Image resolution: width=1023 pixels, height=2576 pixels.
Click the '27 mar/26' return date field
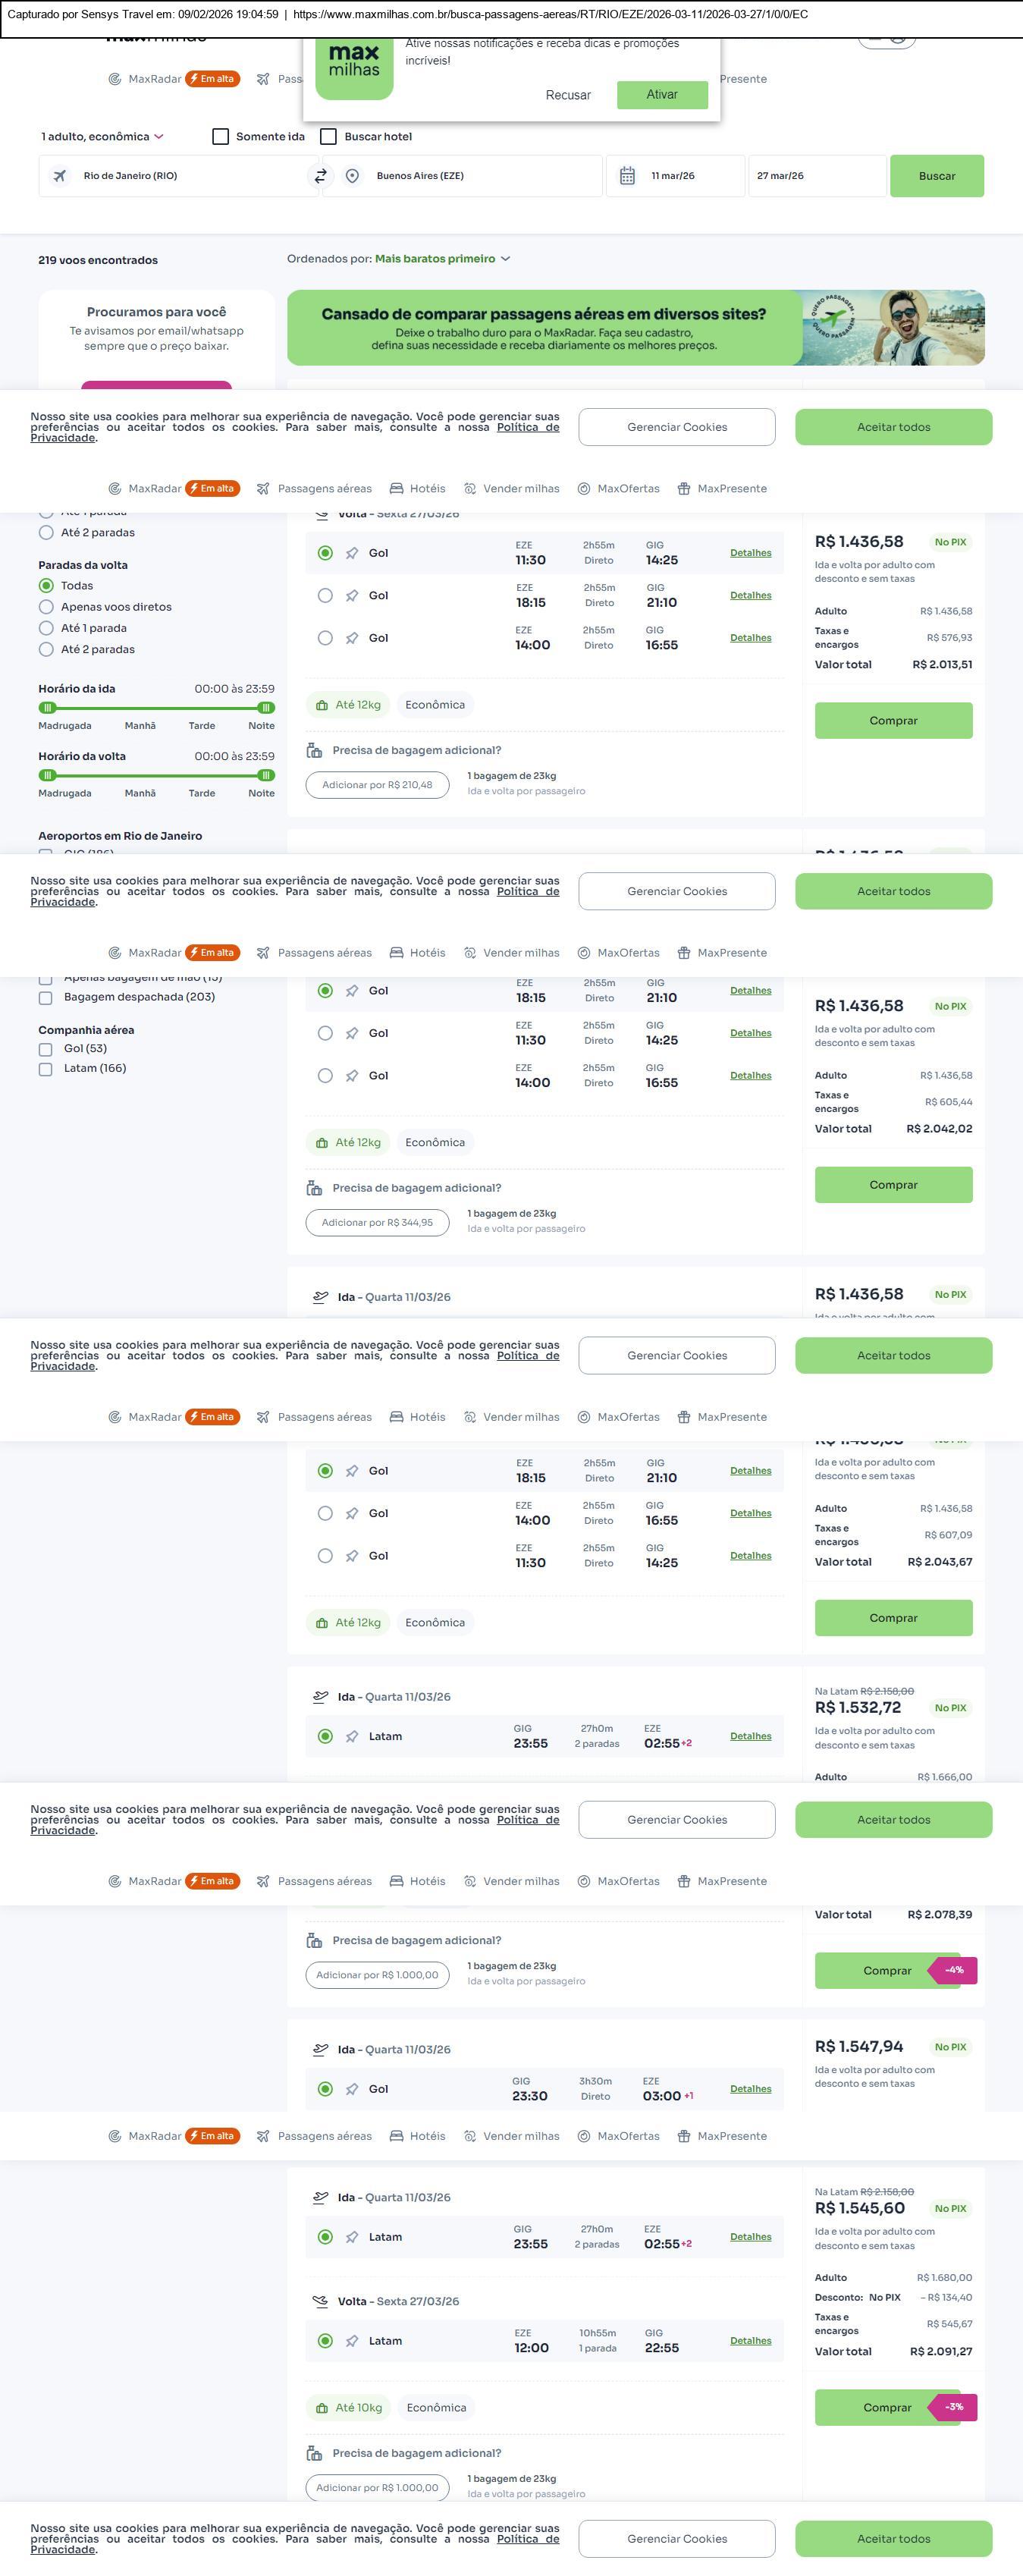pyautogui.click(x=816, y=176)
